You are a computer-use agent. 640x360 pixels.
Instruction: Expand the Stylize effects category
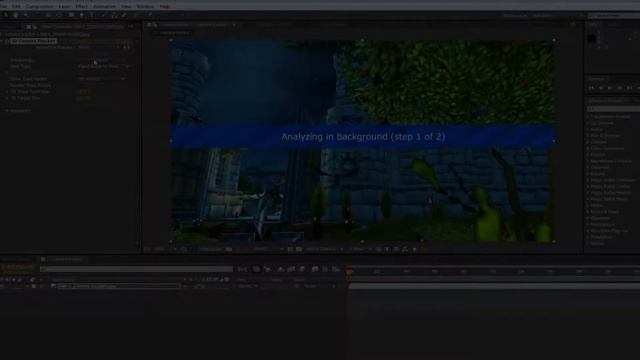(588, 243)
